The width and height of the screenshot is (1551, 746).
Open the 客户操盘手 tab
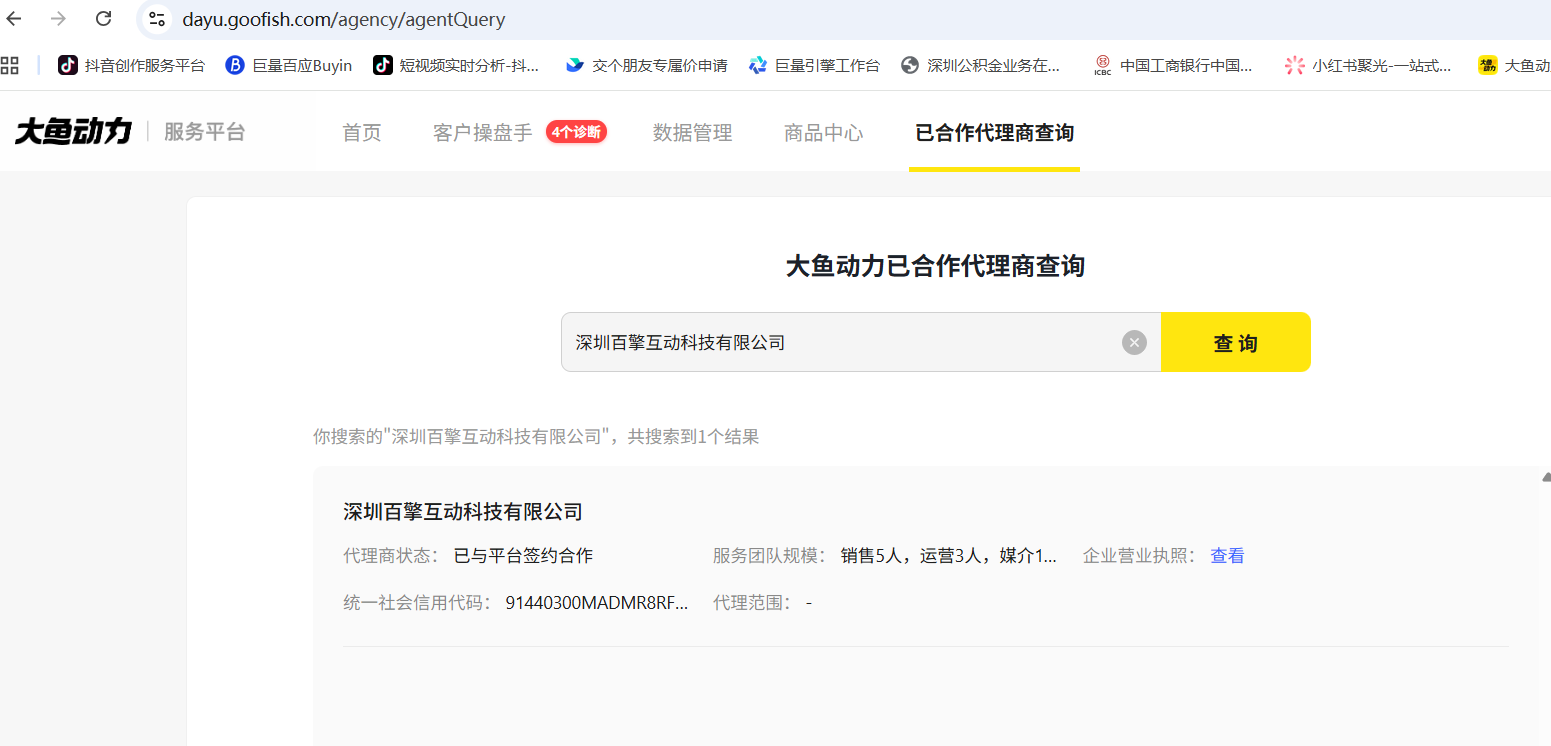pyautogui.click(x=483, y=133)
